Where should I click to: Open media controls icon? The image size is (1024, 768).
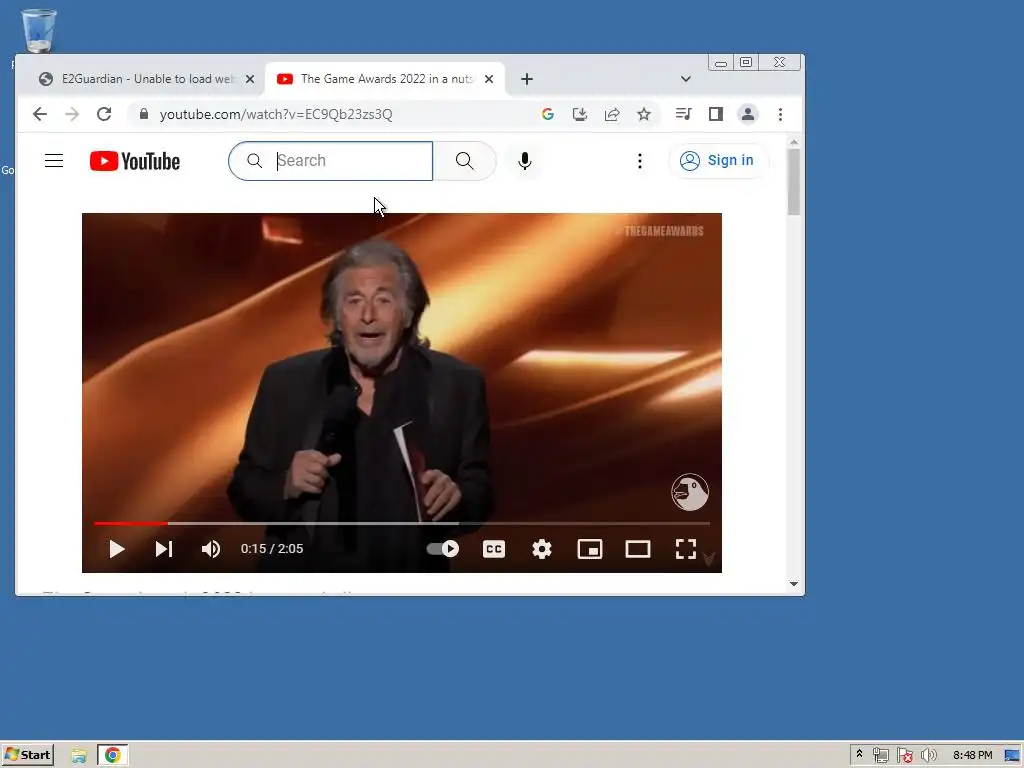click(x=683, y=114)
